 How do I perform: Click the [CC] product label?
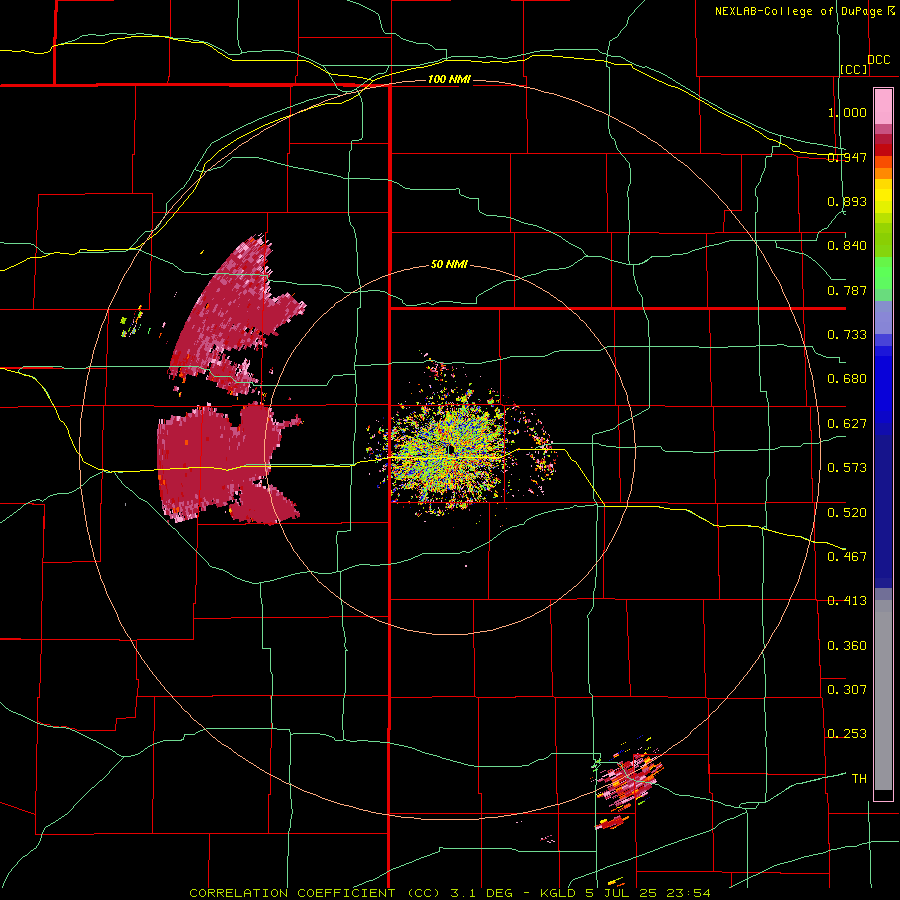click(x=854, y=69)
